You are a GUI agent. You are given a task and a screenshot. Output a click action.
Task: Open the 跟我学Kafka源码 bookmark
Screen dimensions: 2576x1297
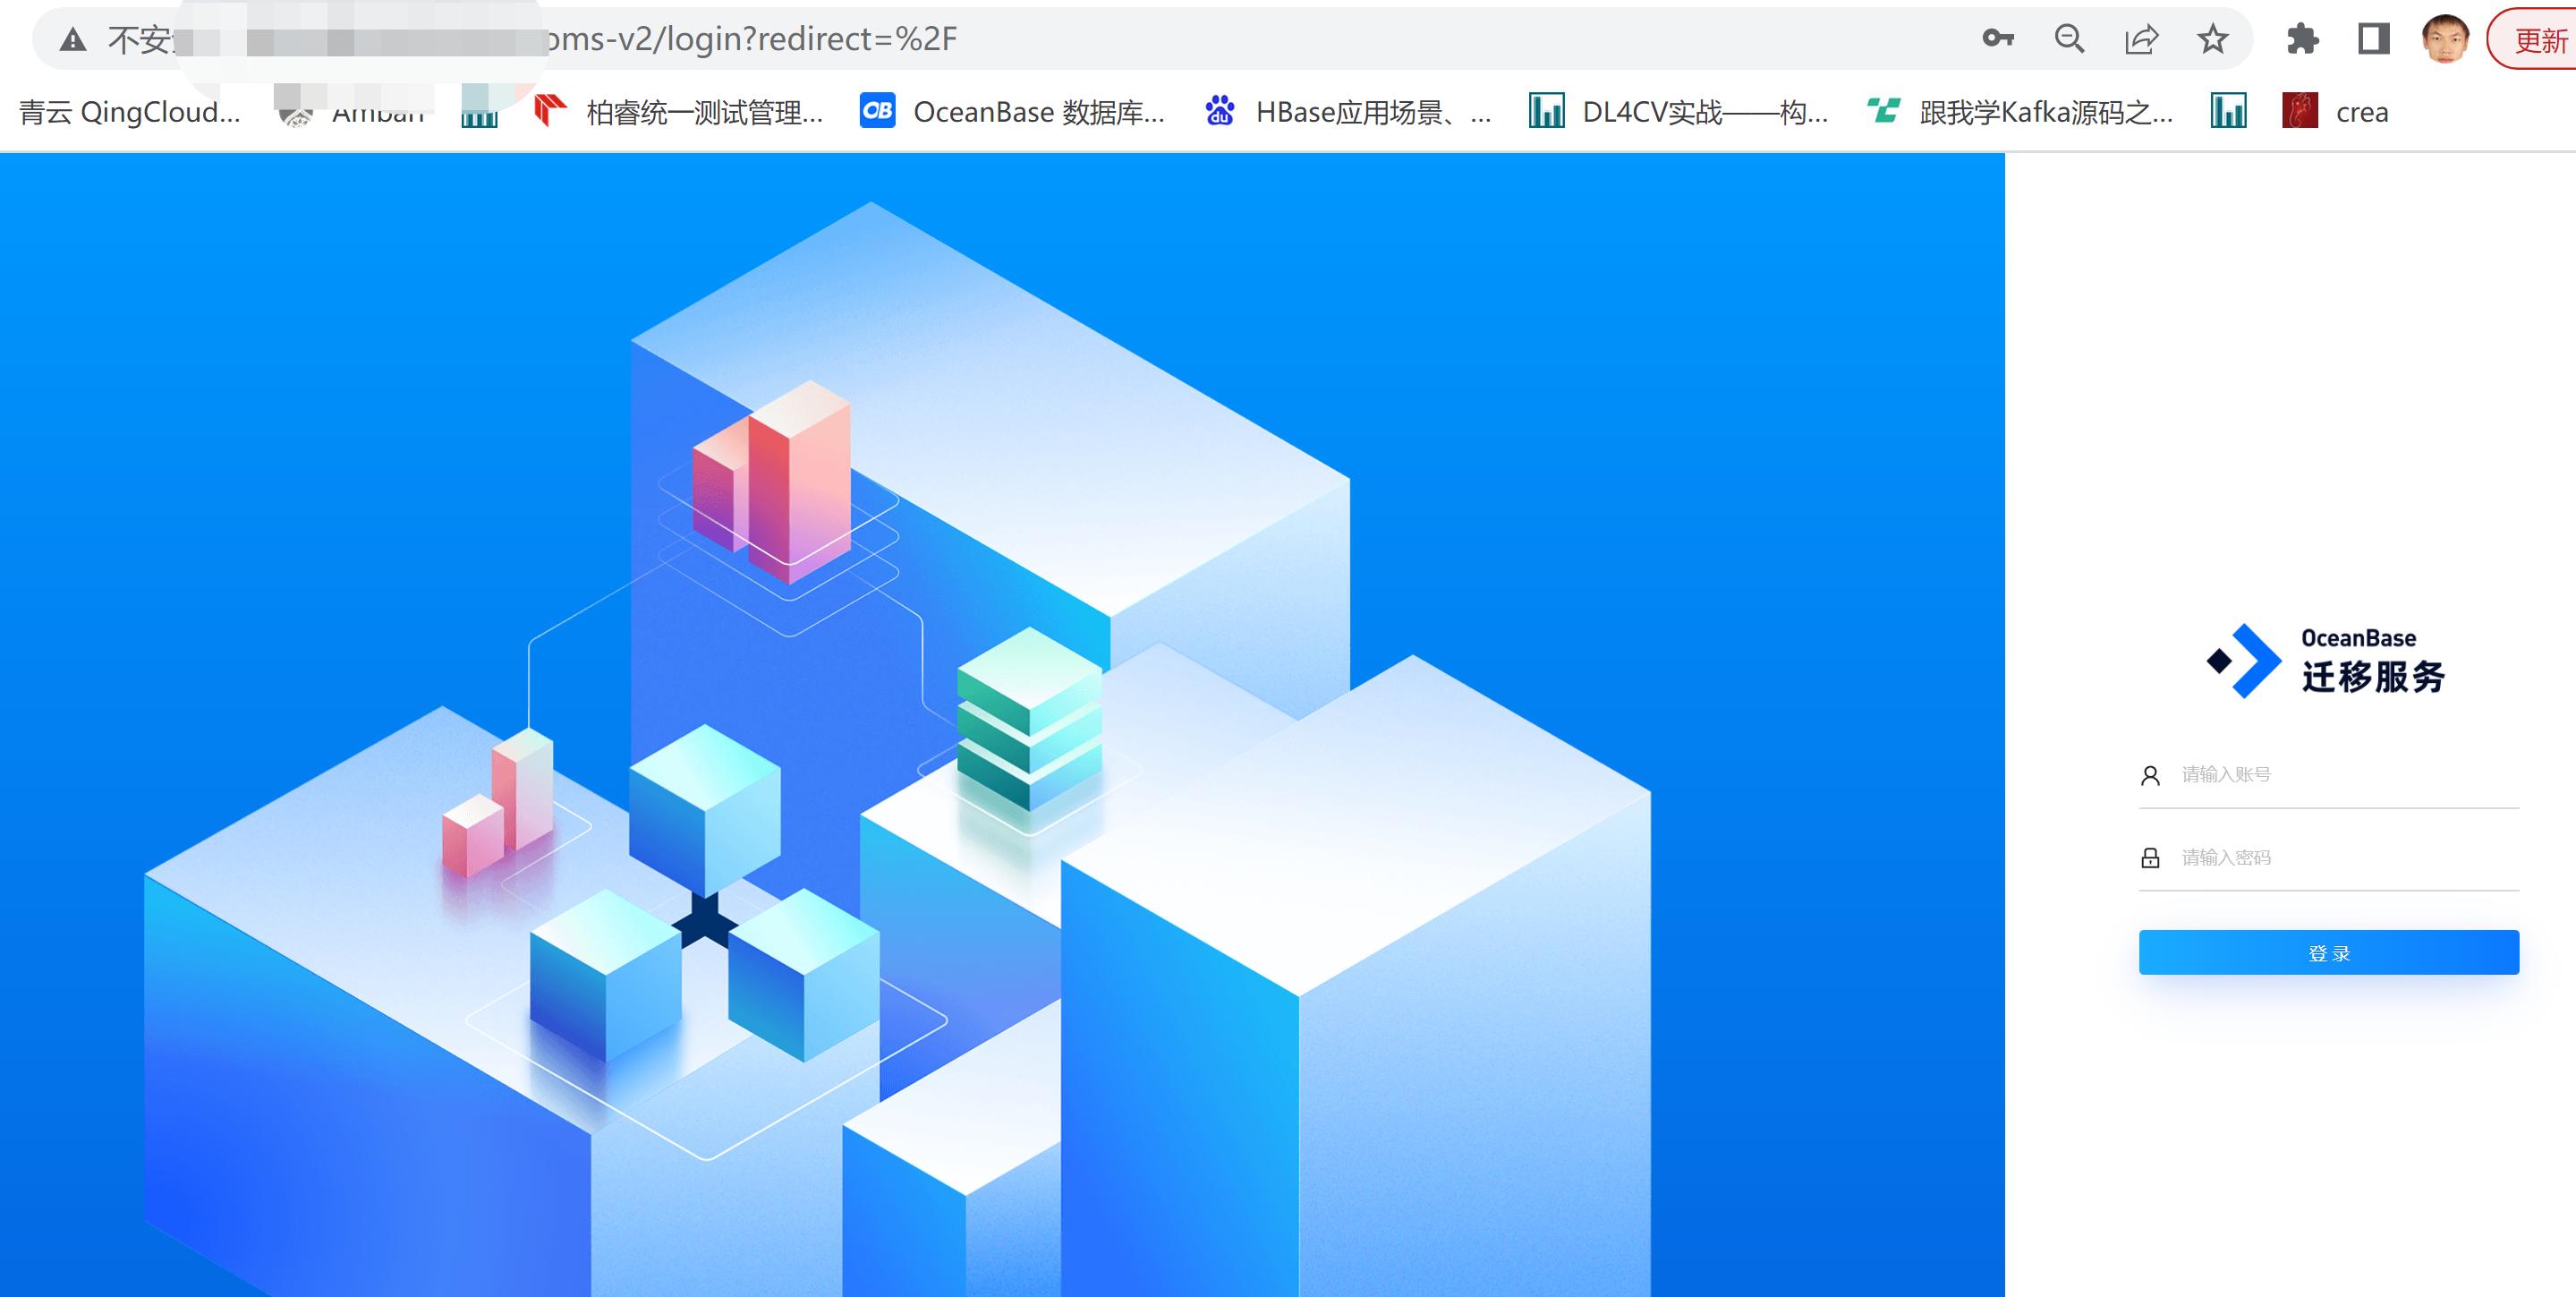pos(2020,112)
